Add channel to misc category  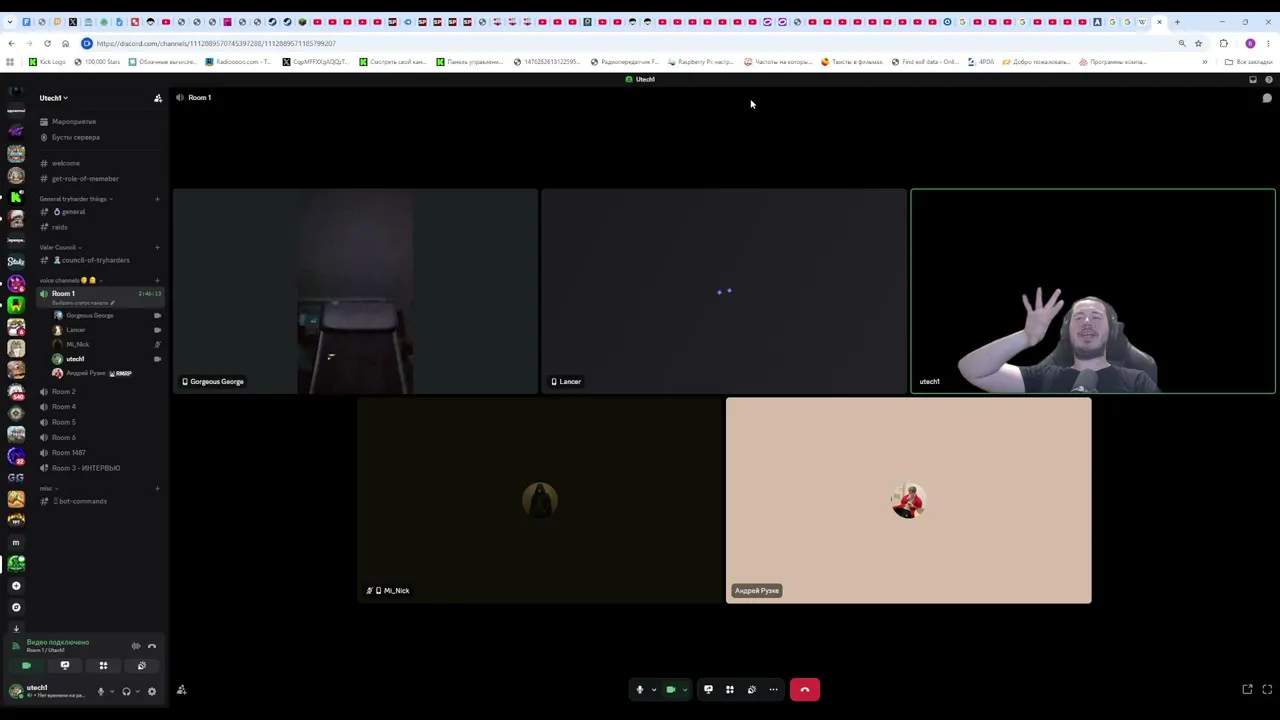157,489
